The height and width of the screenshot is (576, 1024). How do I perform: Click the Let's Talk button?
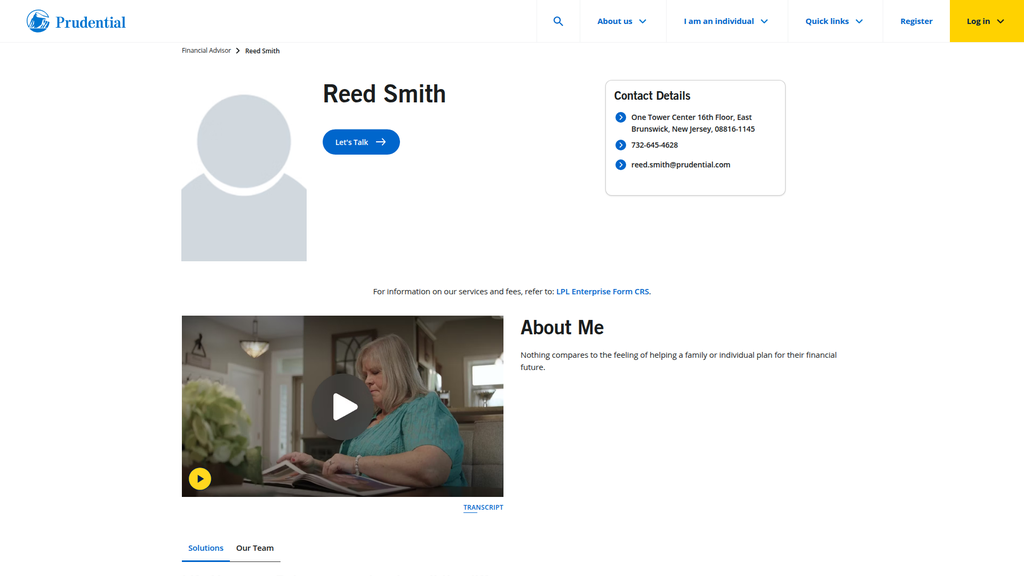[x=360, y=142]
